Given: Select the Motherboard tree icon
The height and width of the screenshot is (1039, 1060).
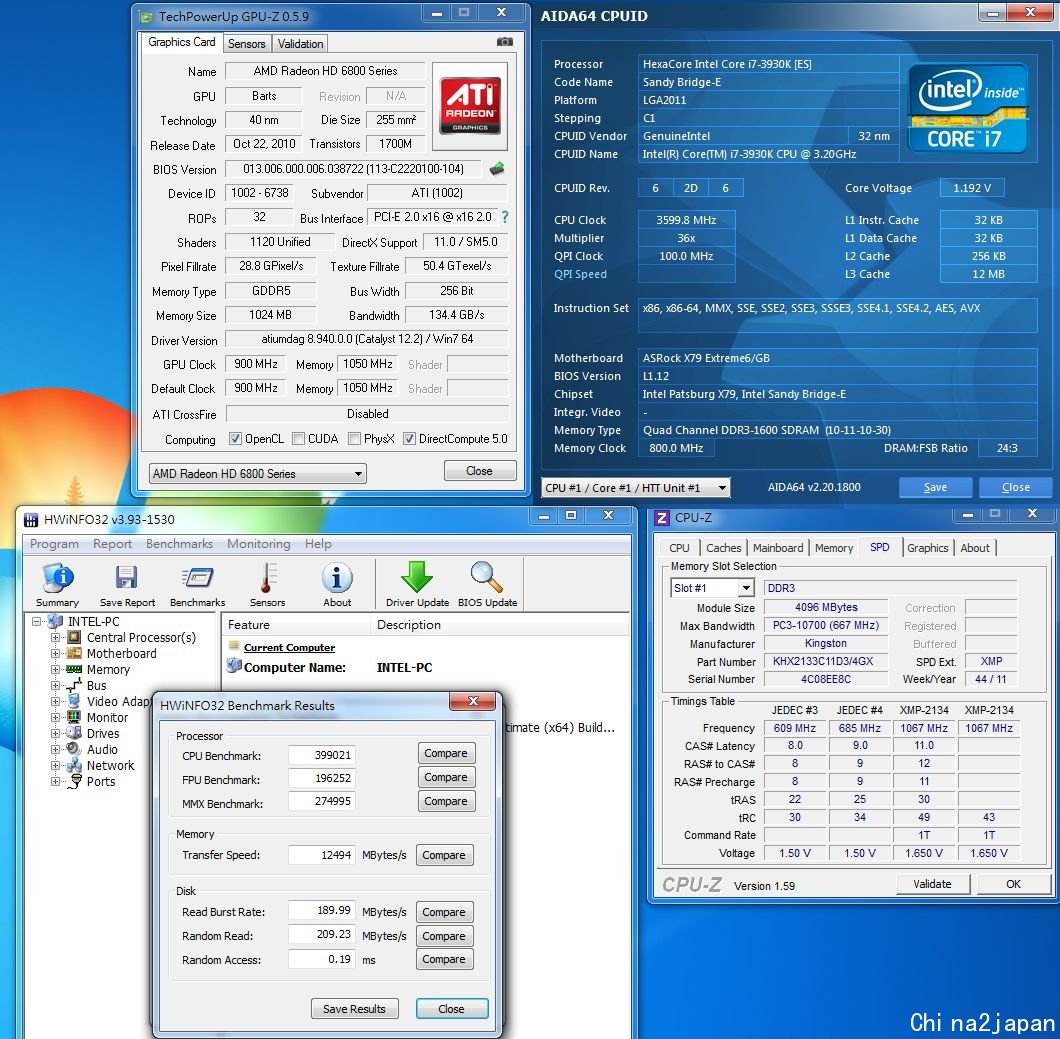Looking at the screenshot, I should click(74, 654).
